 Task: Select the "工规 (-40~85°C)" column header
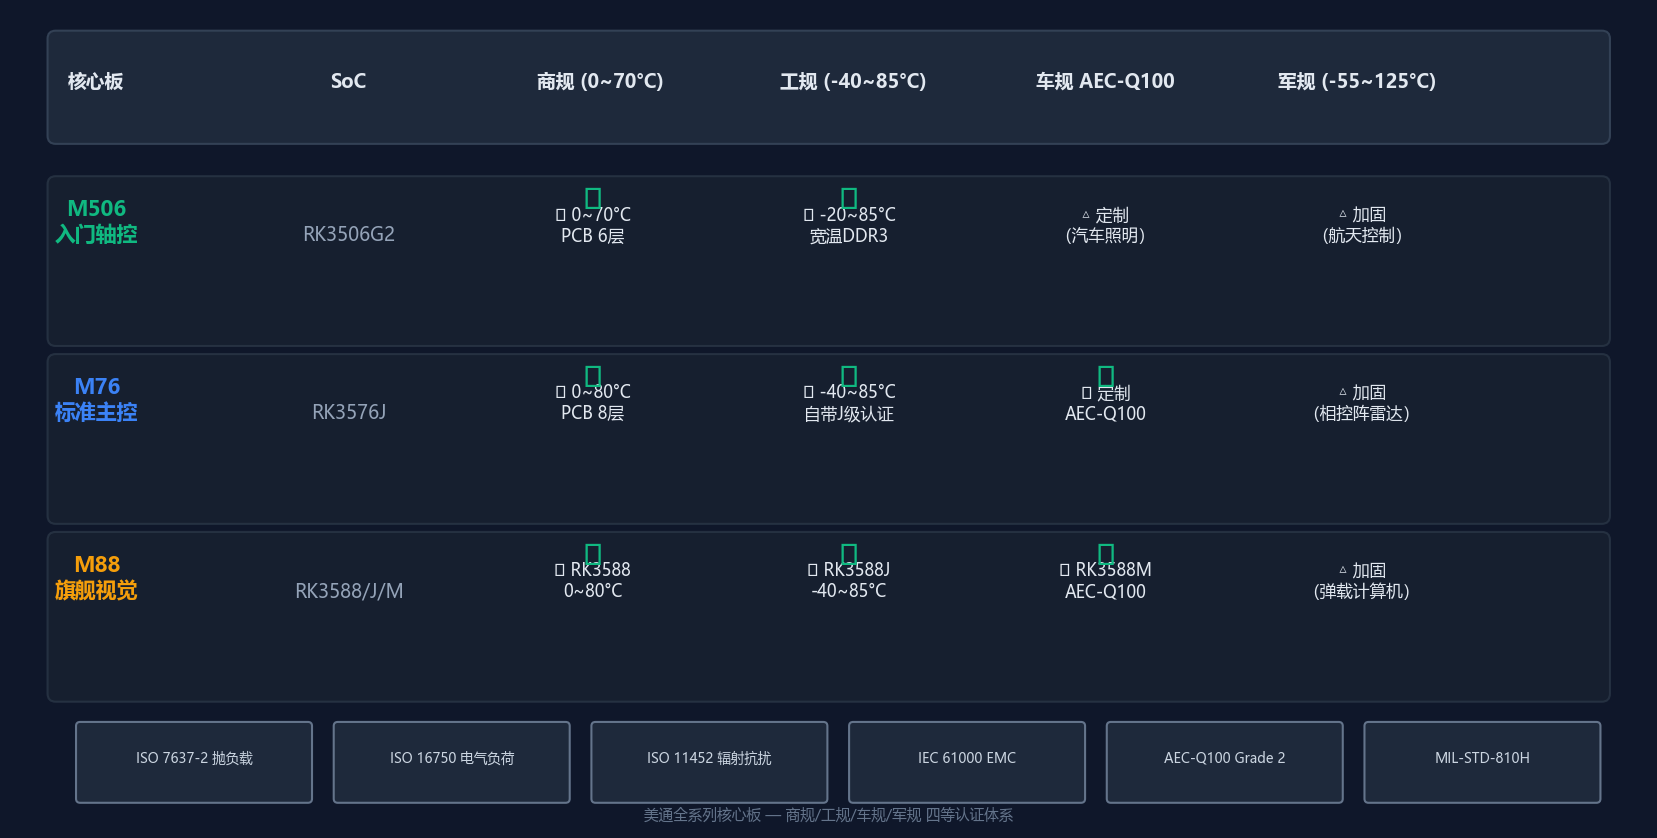click(x=853, y=81)
